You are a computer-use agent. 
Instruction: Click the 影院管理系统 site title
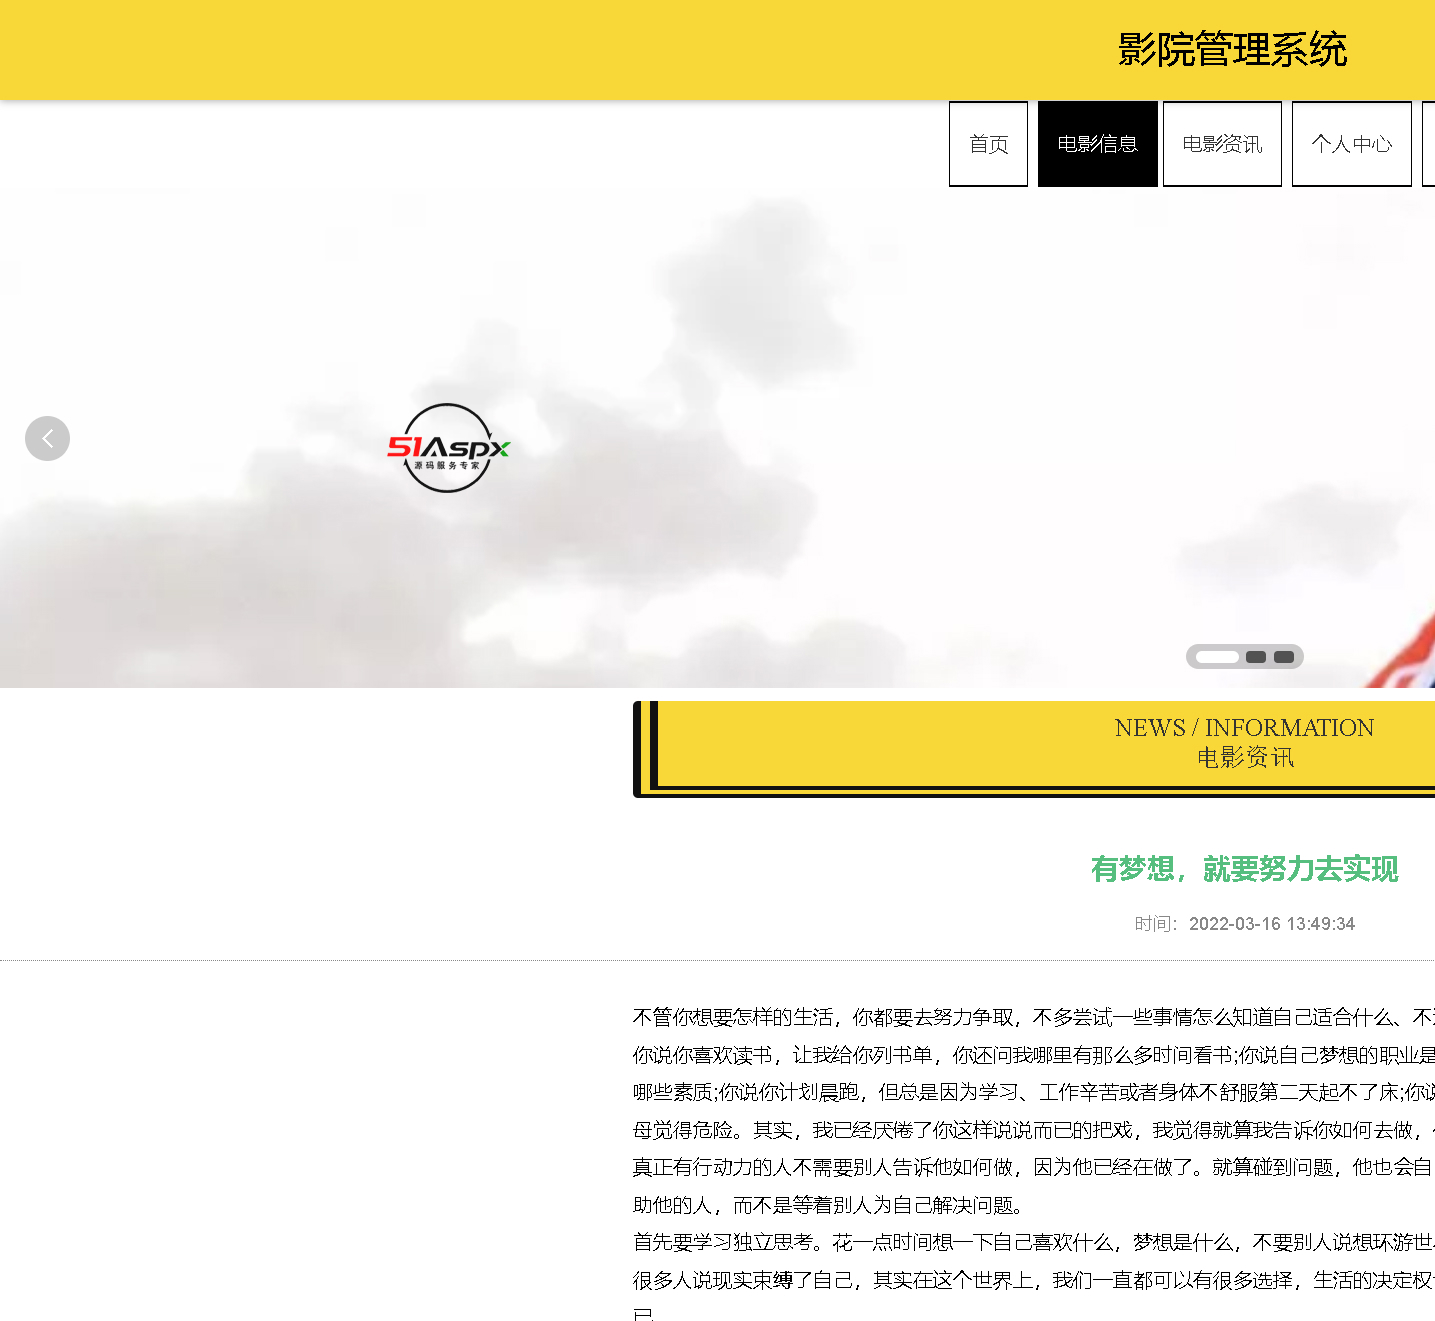point(1232,49)
